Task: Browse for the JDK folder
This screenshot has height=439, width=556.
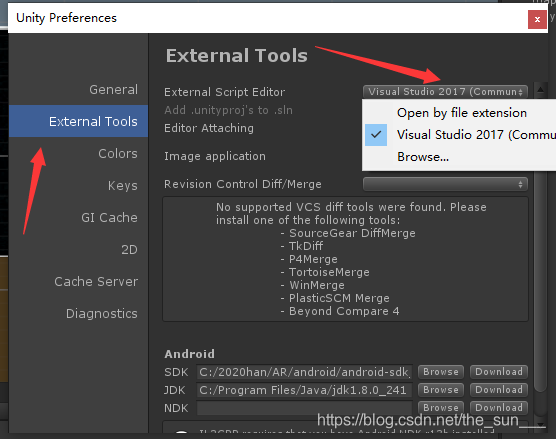Action: [x=441, y=390]
